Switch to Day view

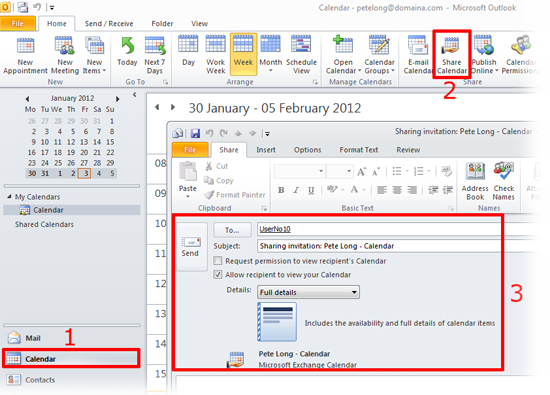pos(188,52)
